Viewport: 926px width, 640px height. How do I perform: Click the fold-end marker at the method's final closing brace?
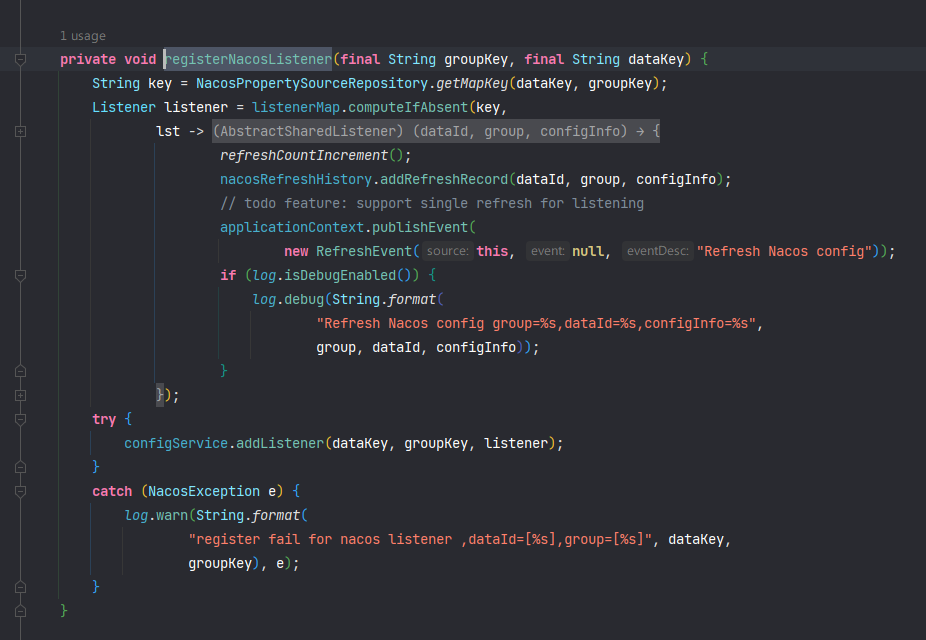pos(20,612)
